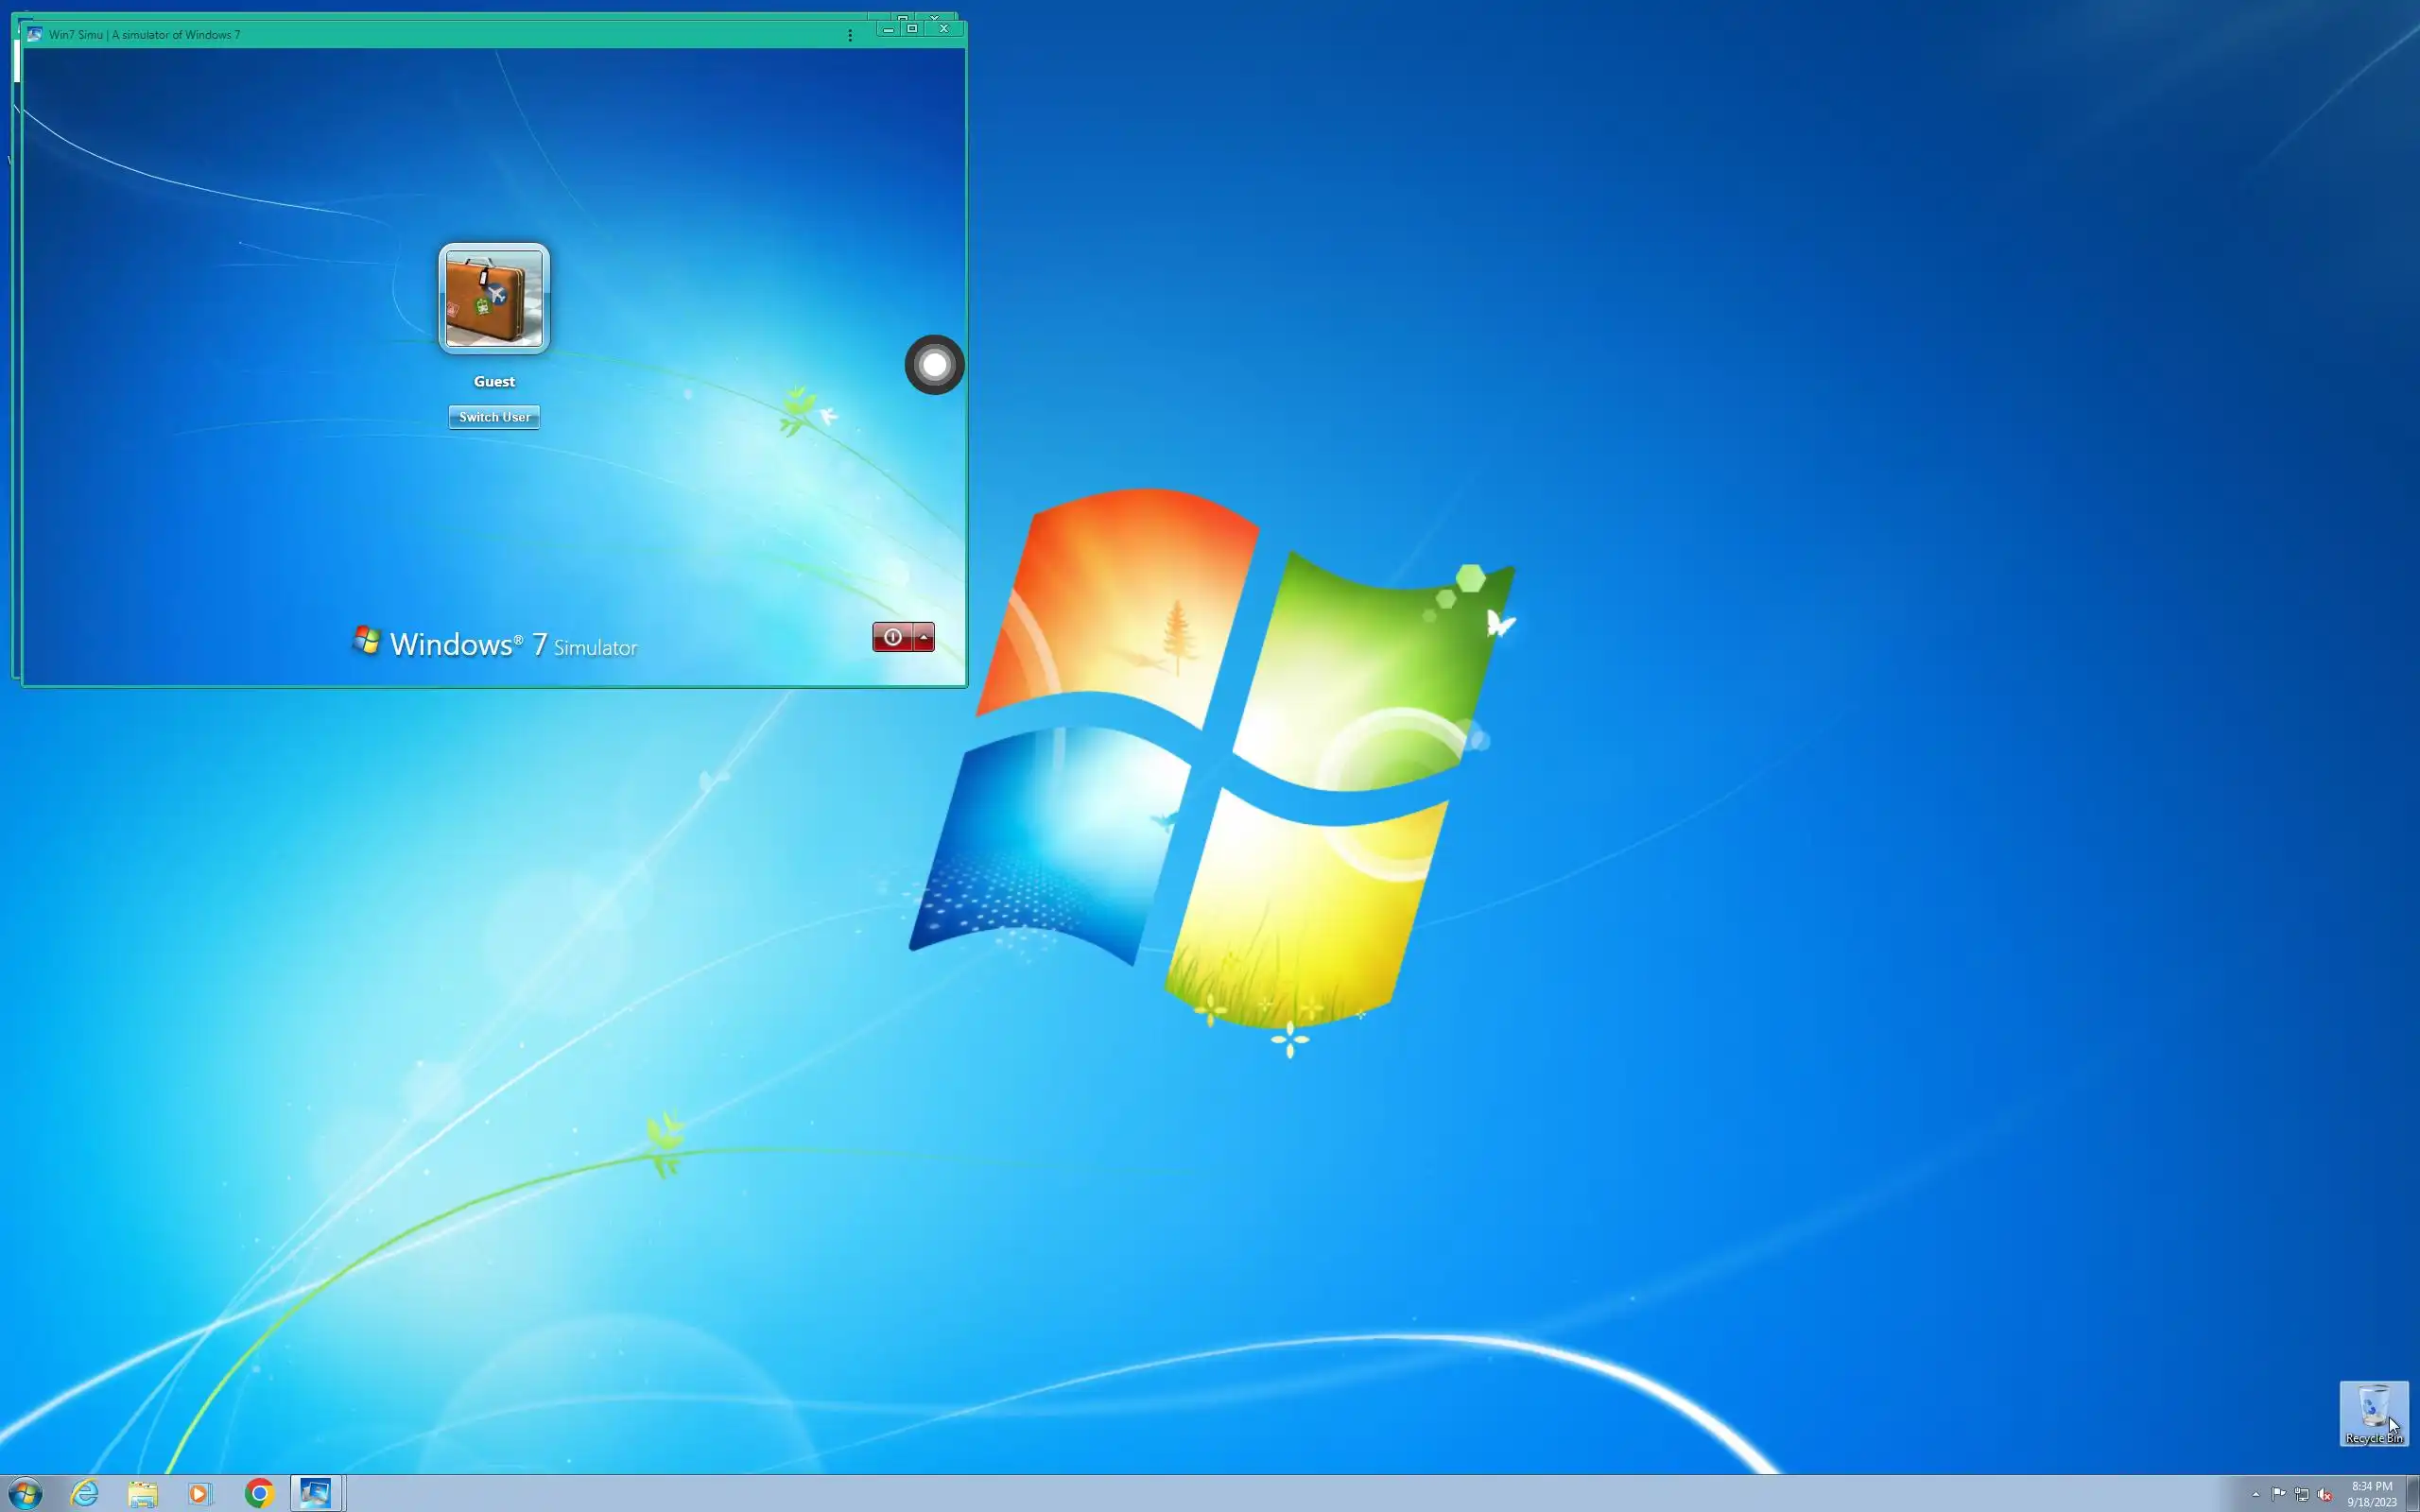This screenshot has height=1512, width=2420.
Task: Open Windows Media Player from taskbar
Action: click(x=200, y=1494)
